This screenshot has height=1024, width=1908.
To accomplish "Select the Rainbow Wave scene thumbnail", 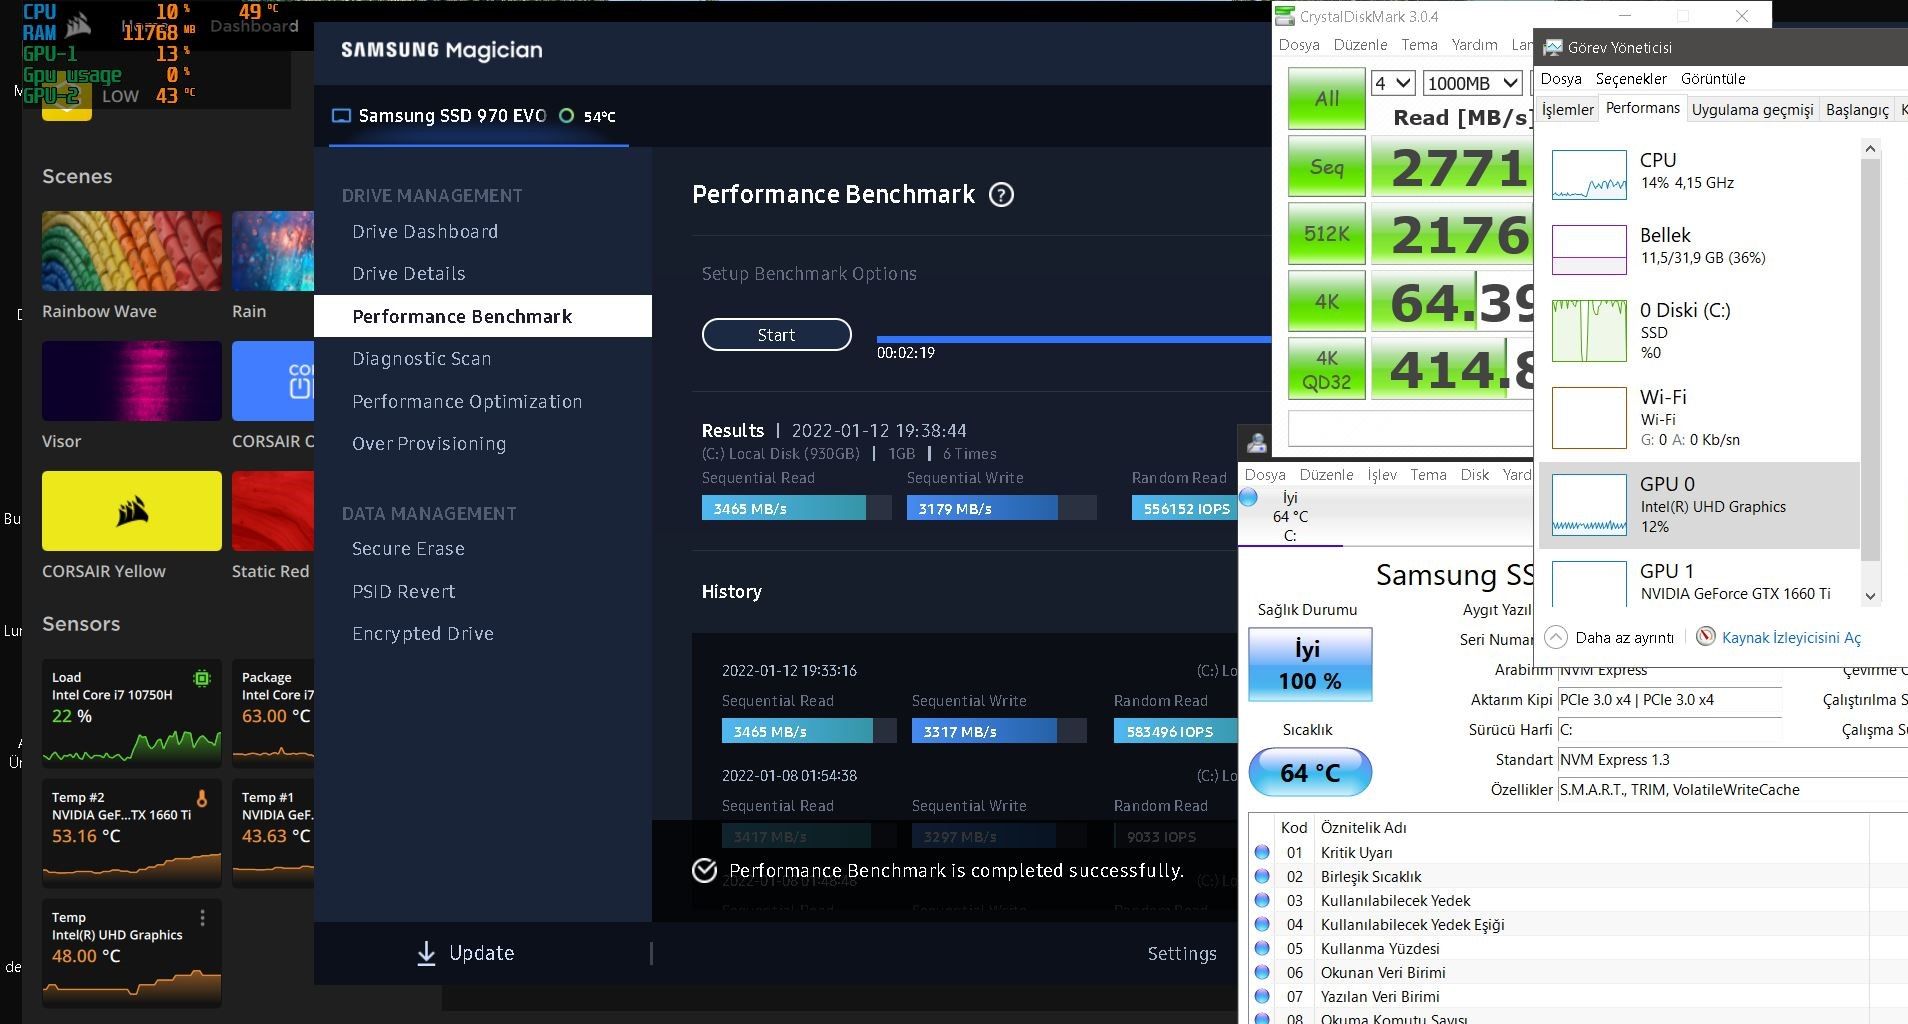I will (132, 251).
